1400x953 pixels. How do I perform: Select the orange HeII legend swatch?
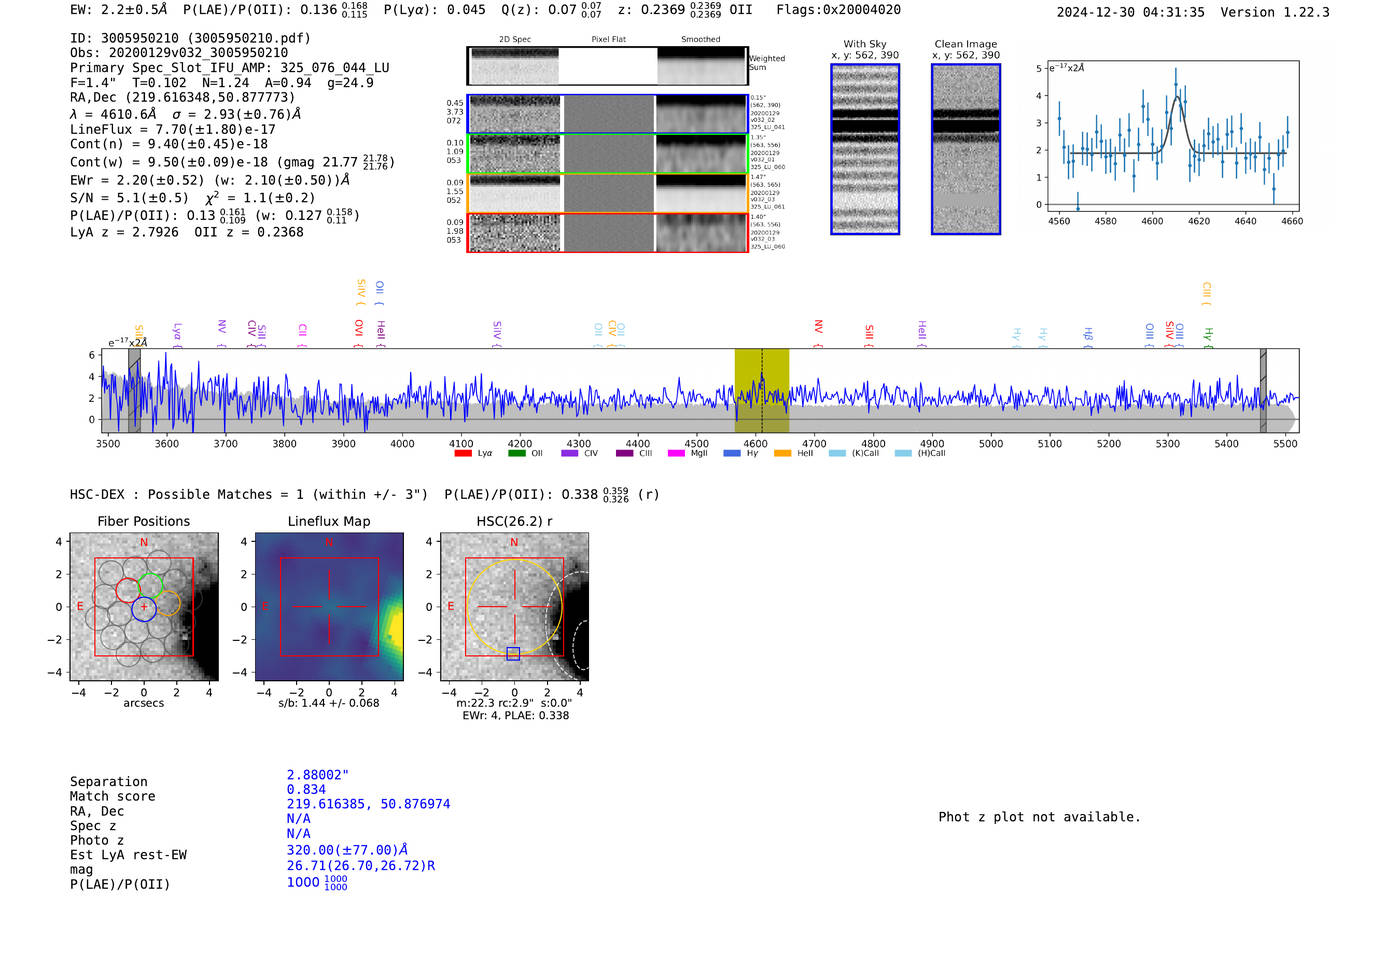(782, 453)
